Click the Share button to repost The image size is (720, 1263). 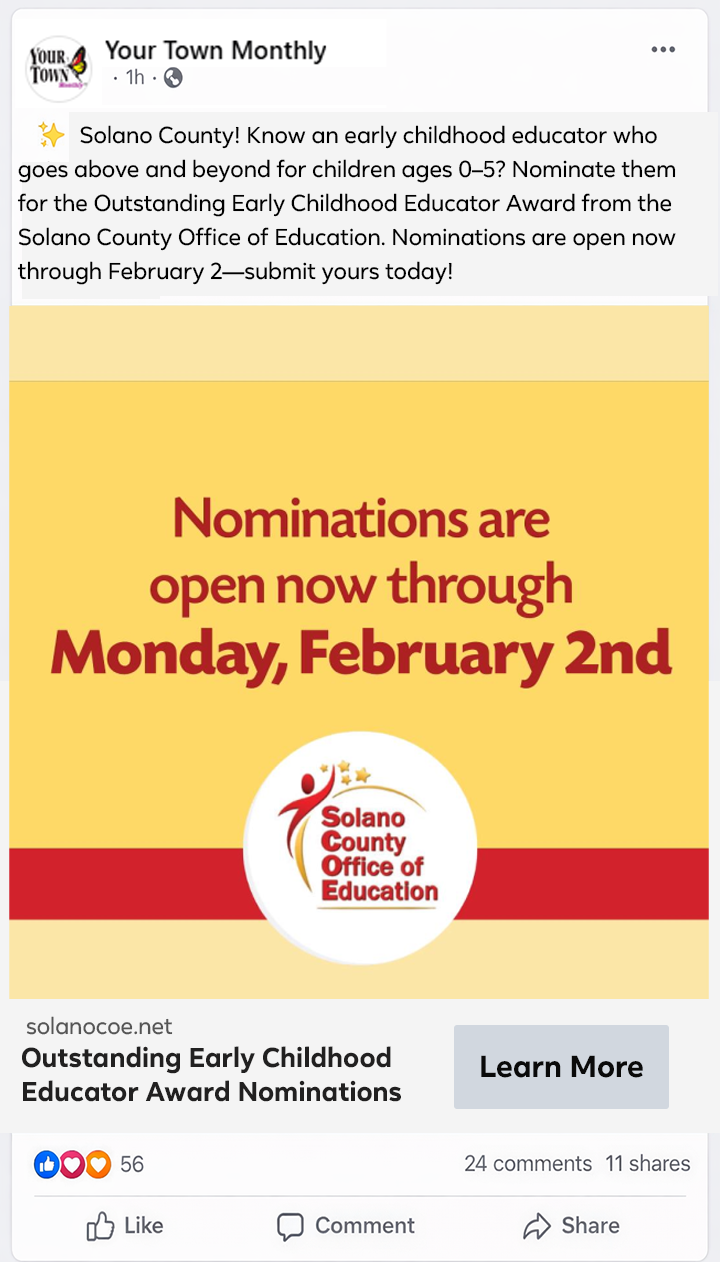pos(571,1226)
